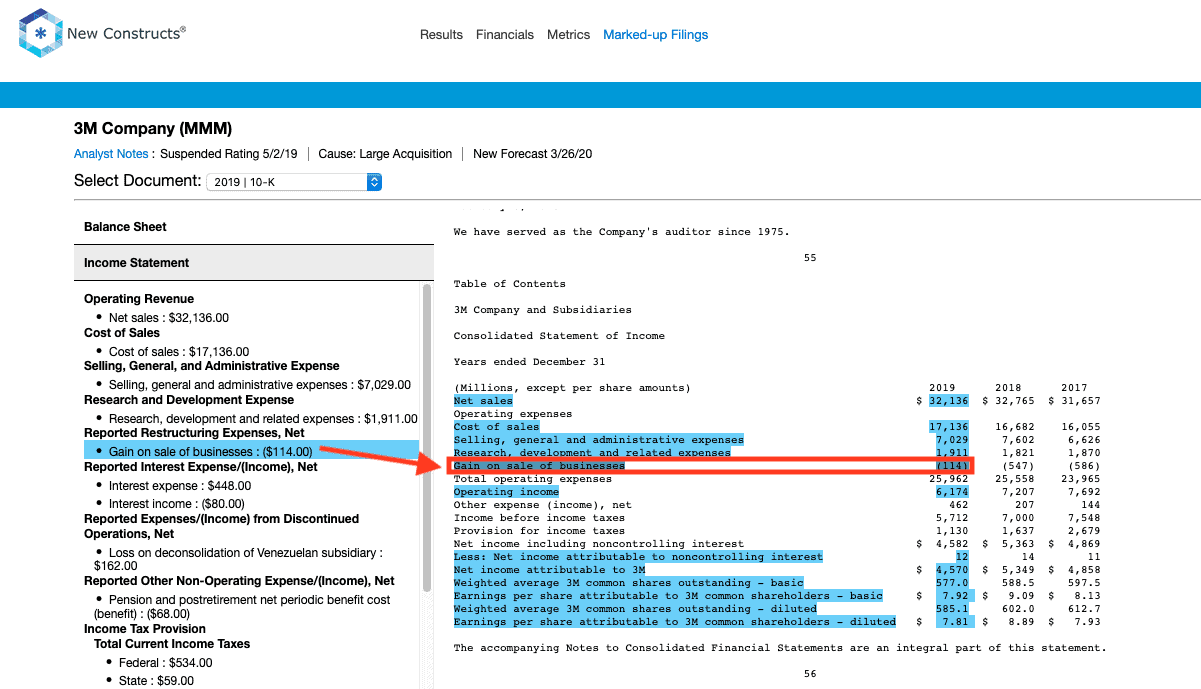The image size is (1201, 689).
Task: Click the 'Suspended Rating 5/2/19' note
Action: (229, 154)
